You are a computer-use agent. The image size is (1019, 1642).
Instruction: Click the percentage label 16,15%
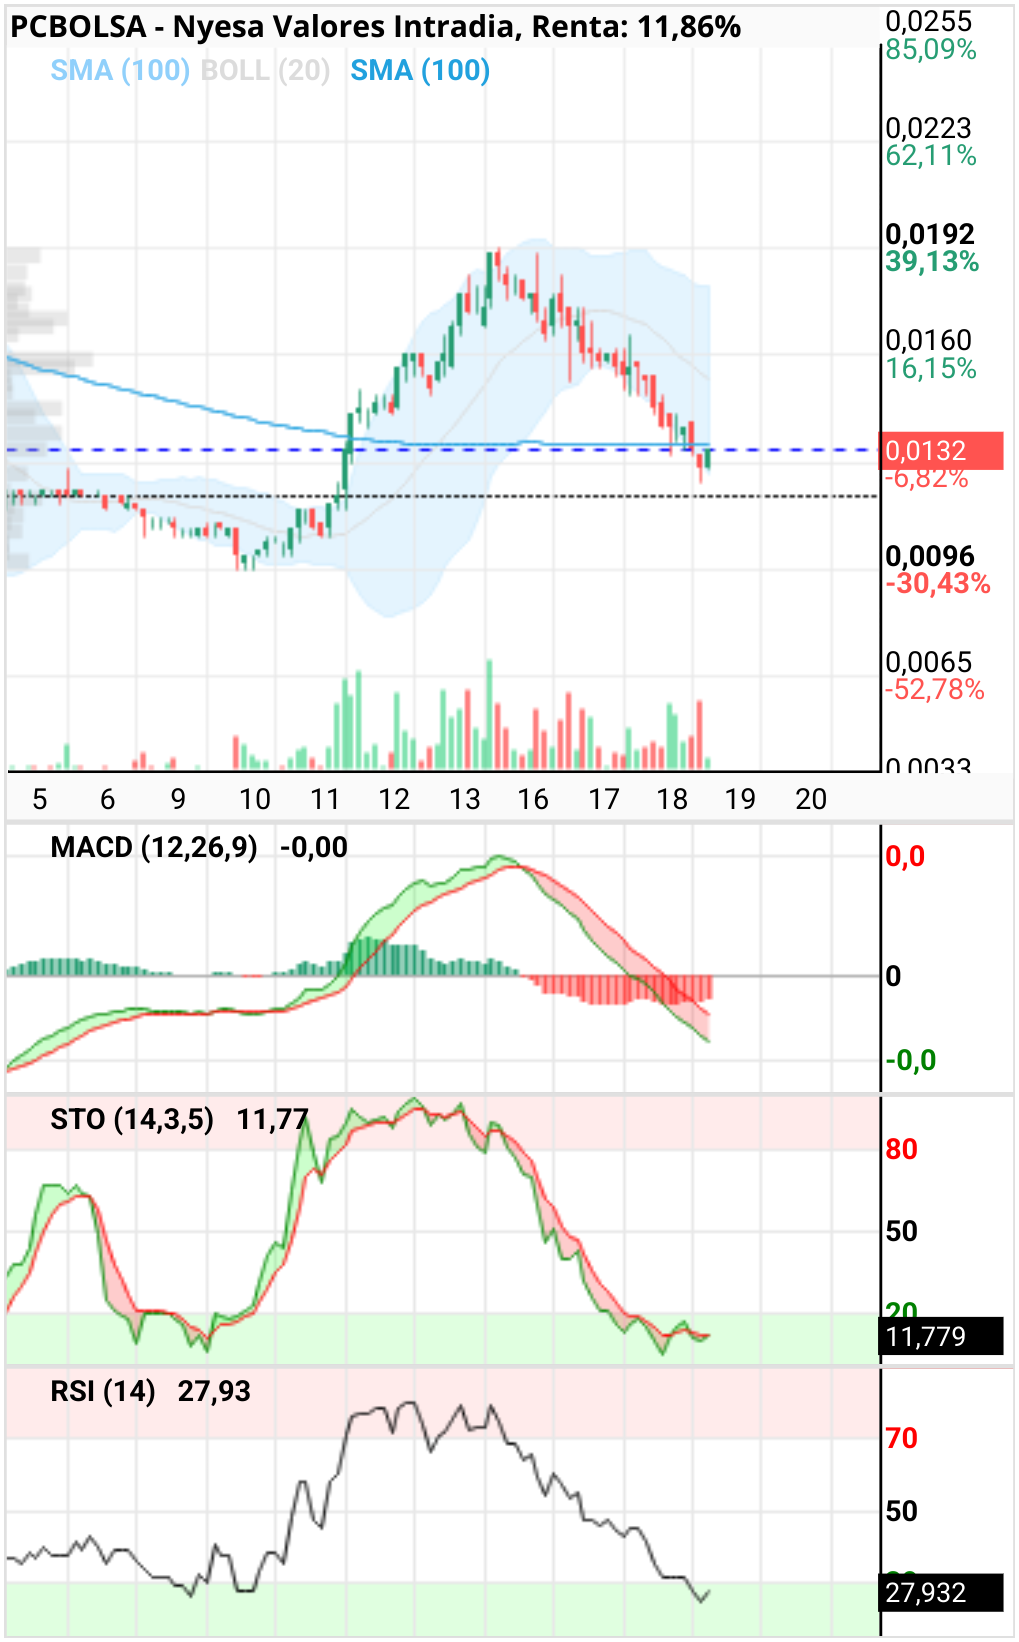(930, 369)
